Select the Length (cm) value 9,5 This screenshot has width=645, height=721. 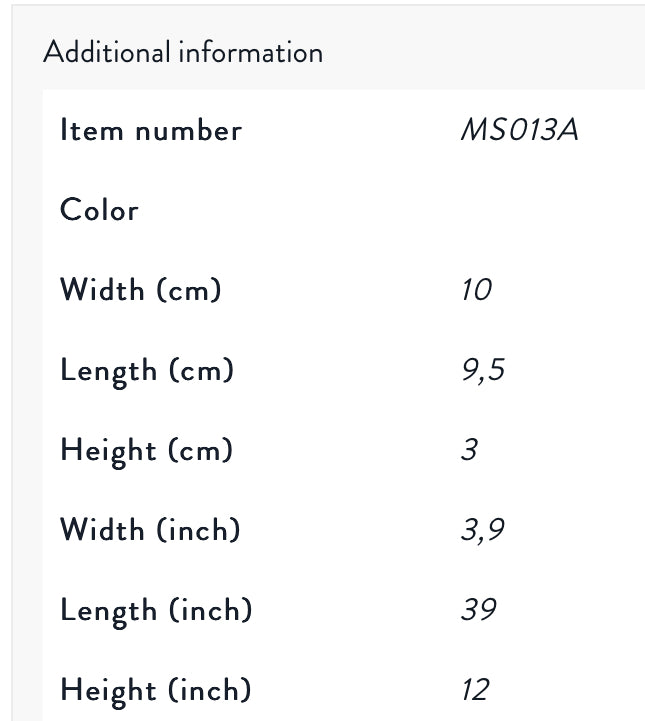[482, 371]
